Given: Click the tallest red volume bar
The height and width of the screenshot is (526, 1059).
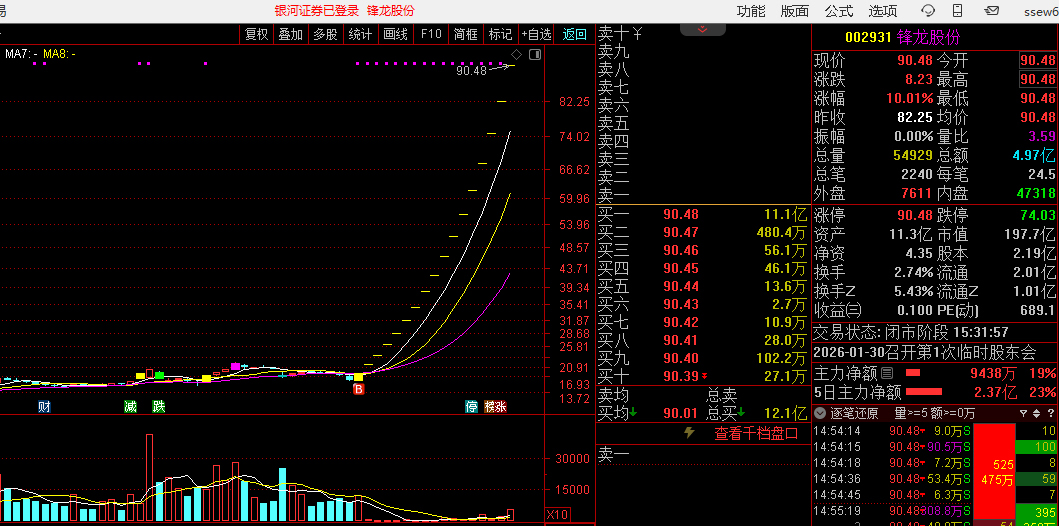Looking at the screenshot, I should (149, 478).
